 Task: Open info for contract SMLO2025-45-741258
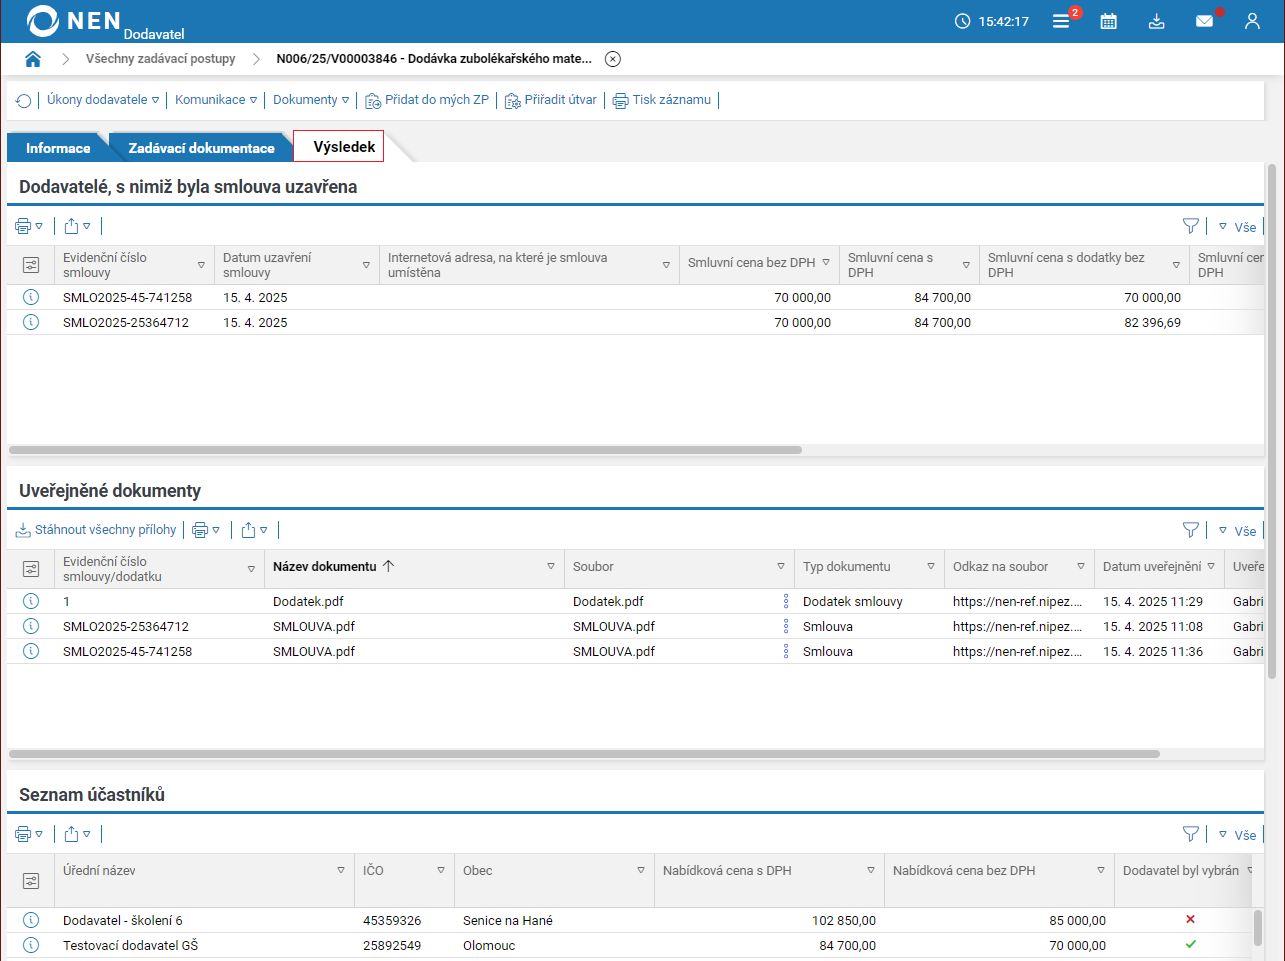click(x=31, y=297)
